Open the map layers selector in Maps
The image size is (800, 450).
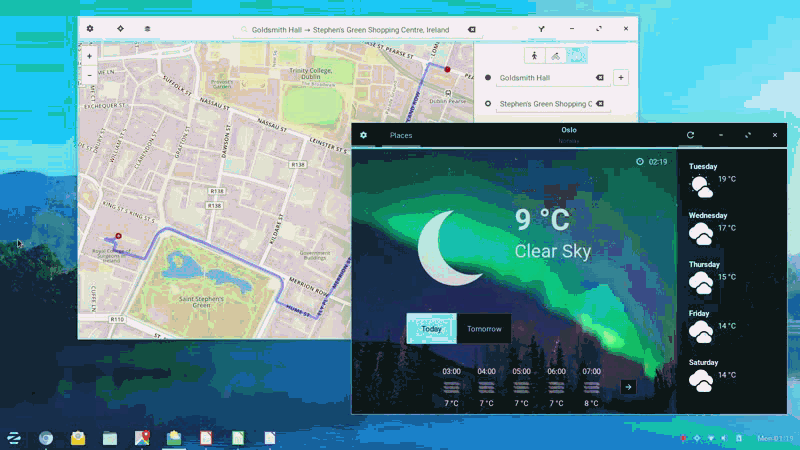click(x=147, y=29)
